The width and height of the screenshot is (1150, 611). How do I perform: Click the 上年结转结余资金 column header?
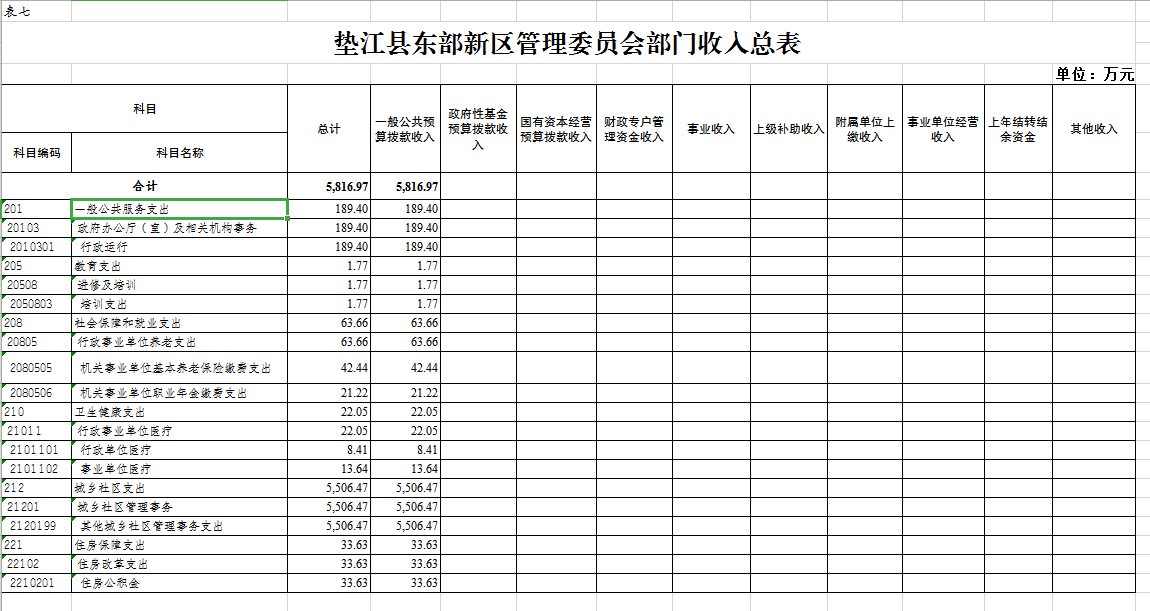(1018, 129)
